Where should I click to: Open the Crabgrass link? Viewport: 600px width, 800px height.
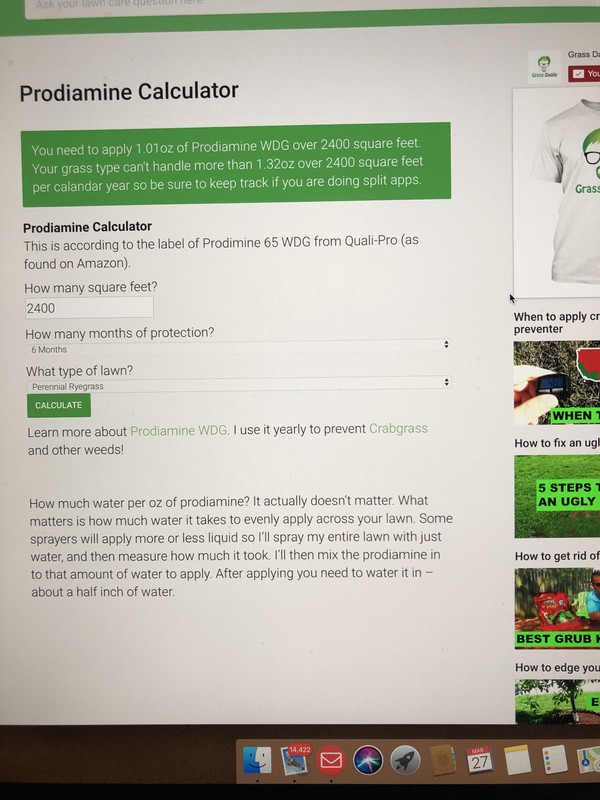(398, 428)
